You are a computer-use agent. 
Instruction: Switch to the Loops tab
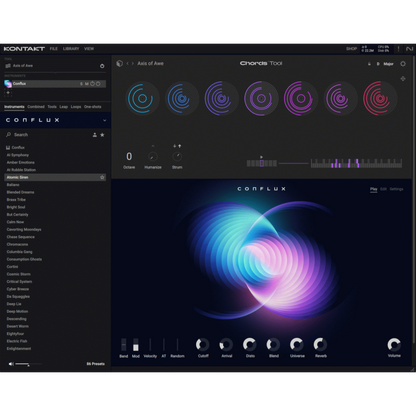76,107
